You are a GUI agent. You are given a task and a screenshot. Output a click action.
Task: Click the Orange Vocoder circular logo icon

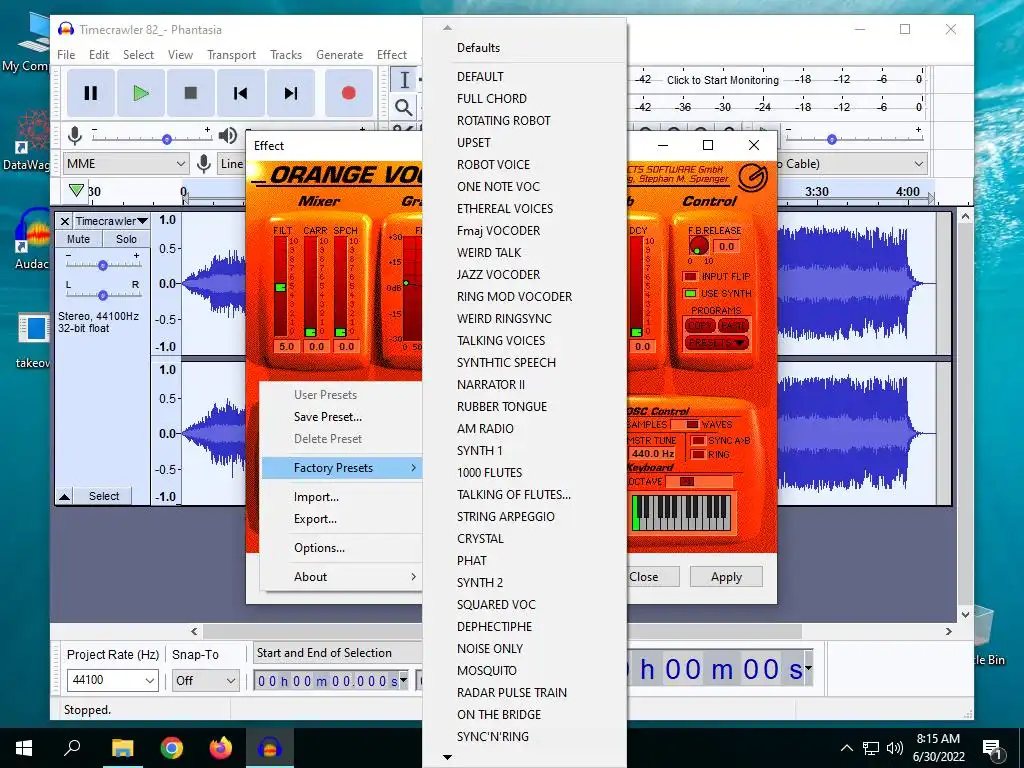click(x=753, y=177)
